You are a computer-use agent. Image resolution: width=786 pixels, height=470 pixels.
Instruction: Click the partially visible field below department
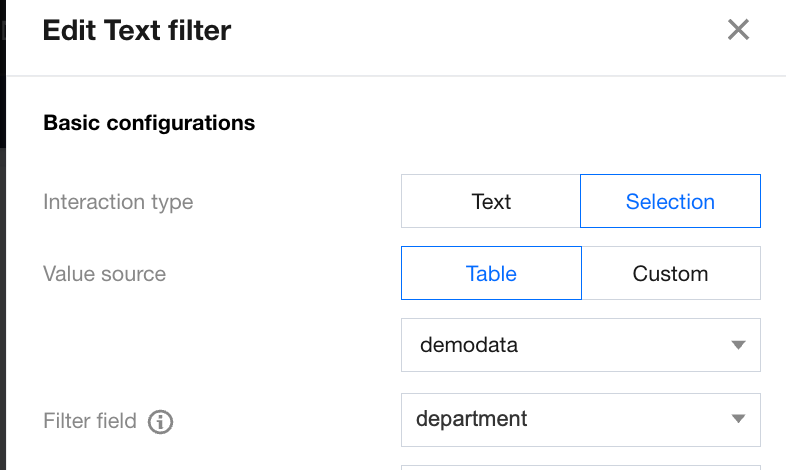point(580,466)
